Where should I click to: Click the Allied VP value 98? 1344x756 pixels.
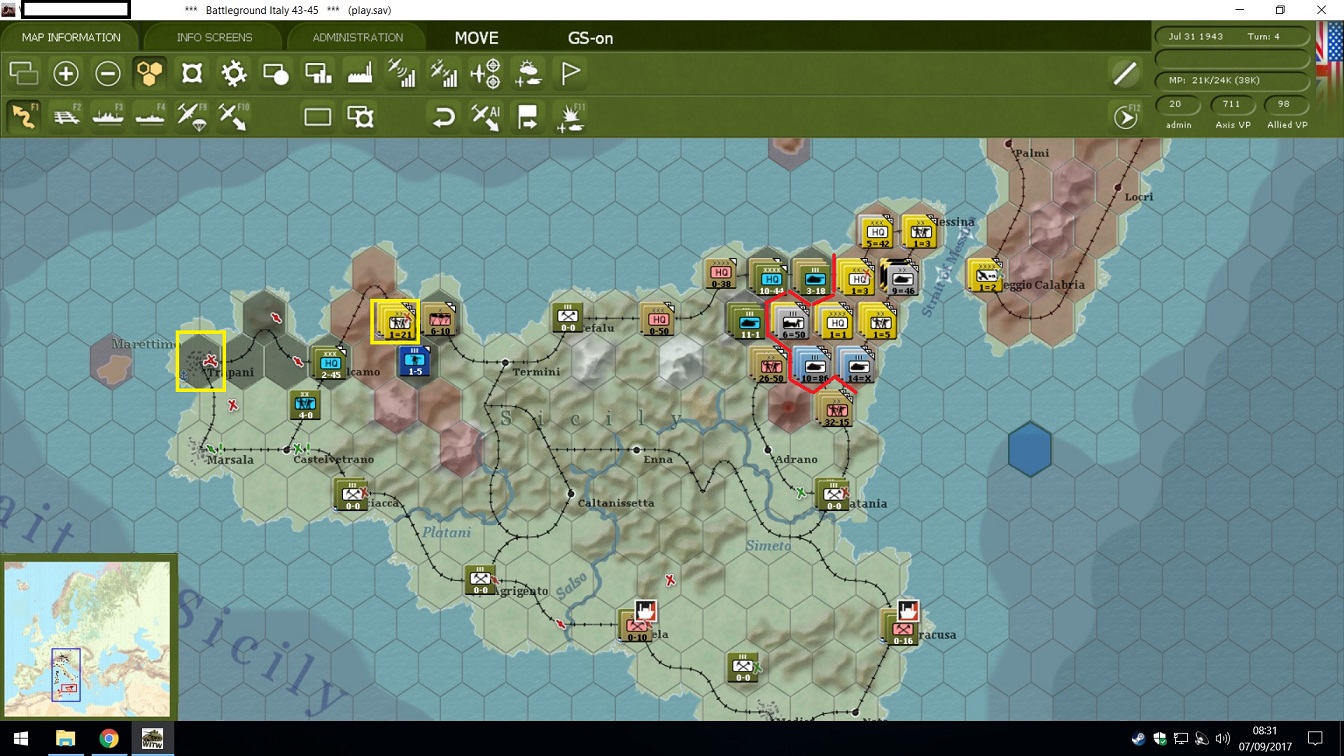(x=1284, y=104)
